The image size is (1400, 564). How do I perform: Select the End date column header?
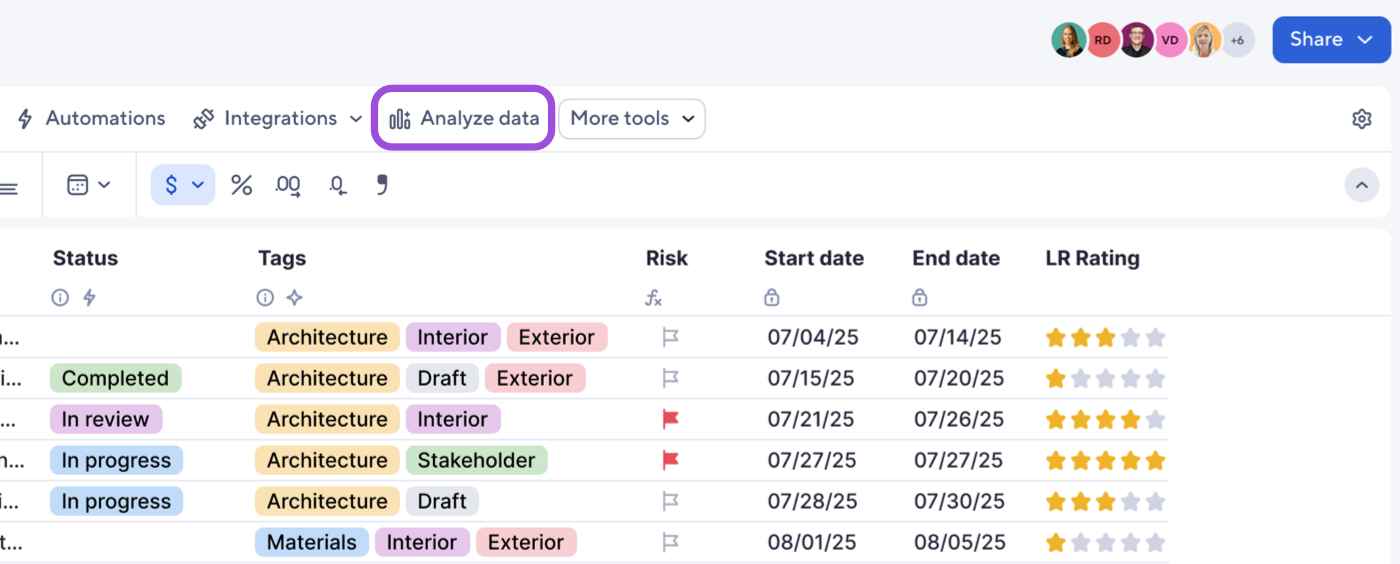tap(956, 258)
